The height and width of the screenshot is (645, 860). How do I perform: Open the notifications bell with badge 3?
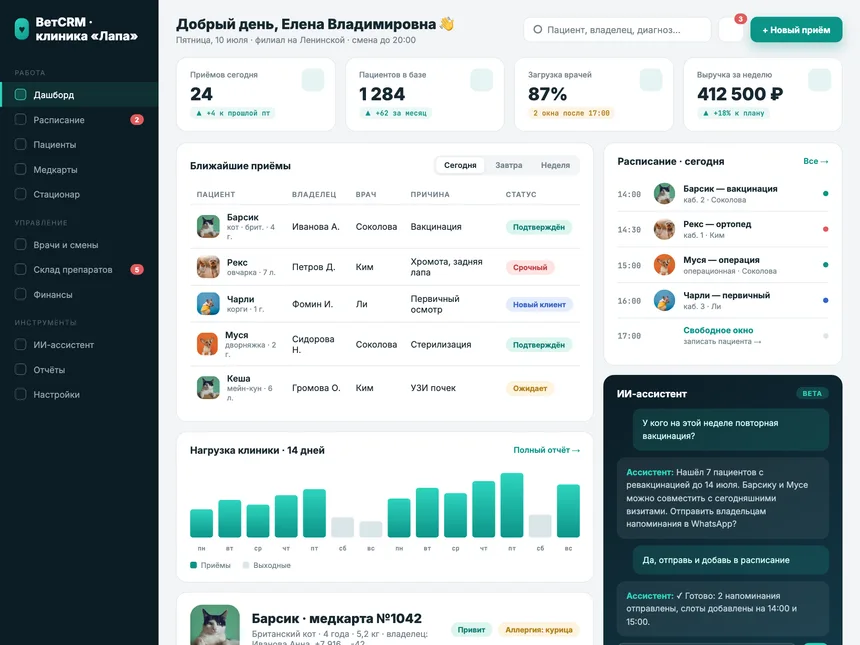pos(731,30)
